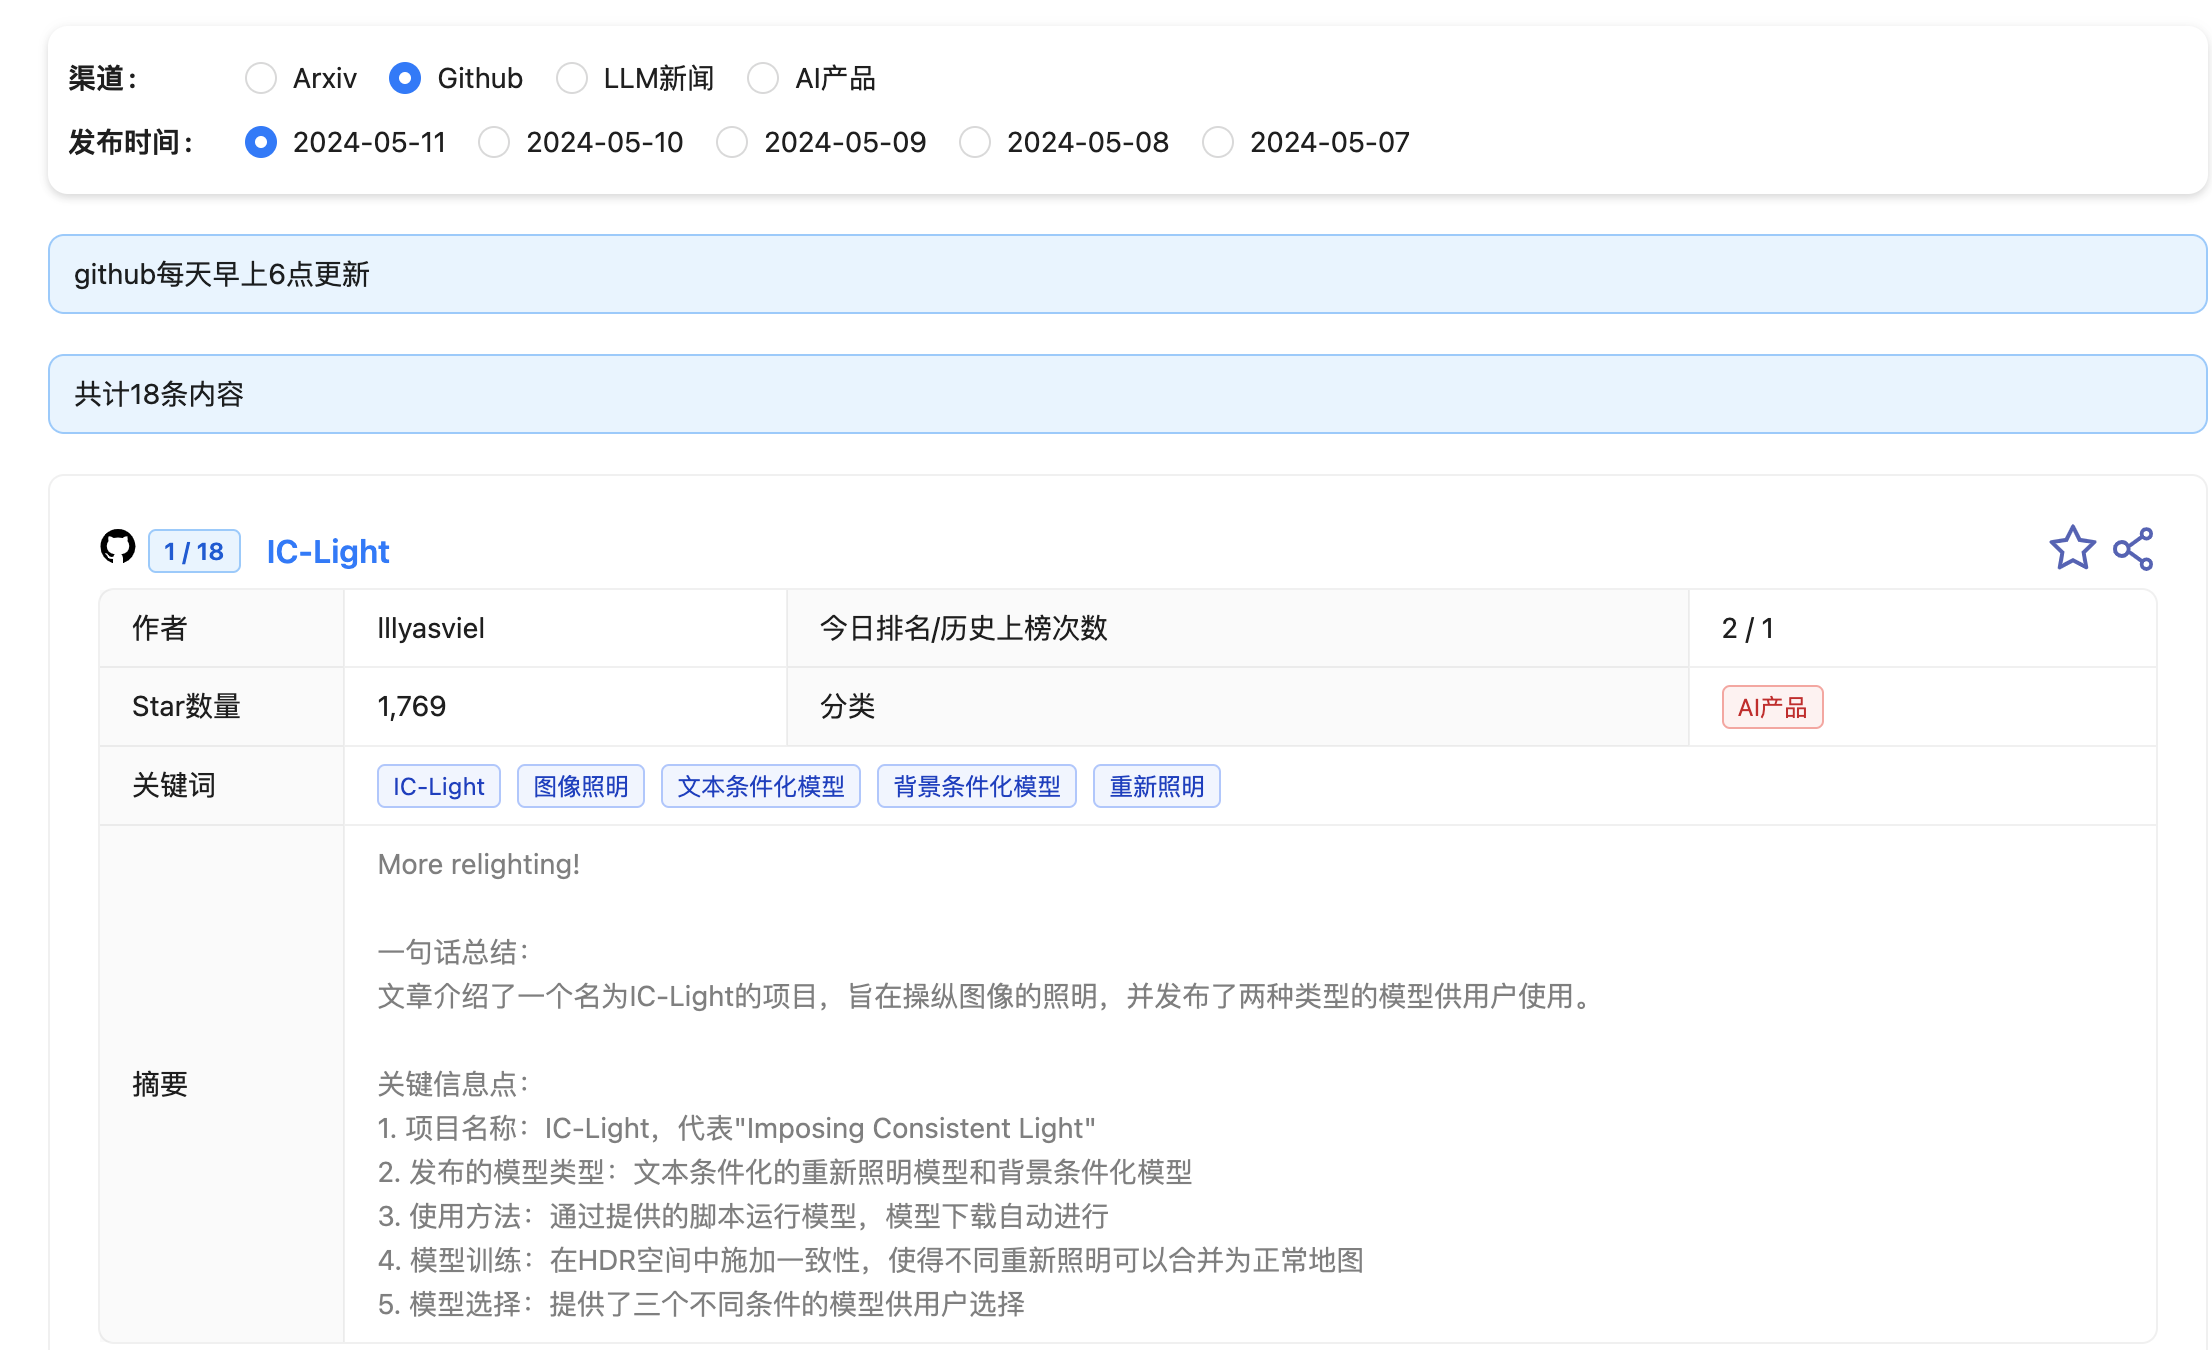Image resolution: width=2212 pixels, height=1350 pixels.
Task: Click the More relighting! summary line
Action: pyautogui.click(x=478, y=864)
